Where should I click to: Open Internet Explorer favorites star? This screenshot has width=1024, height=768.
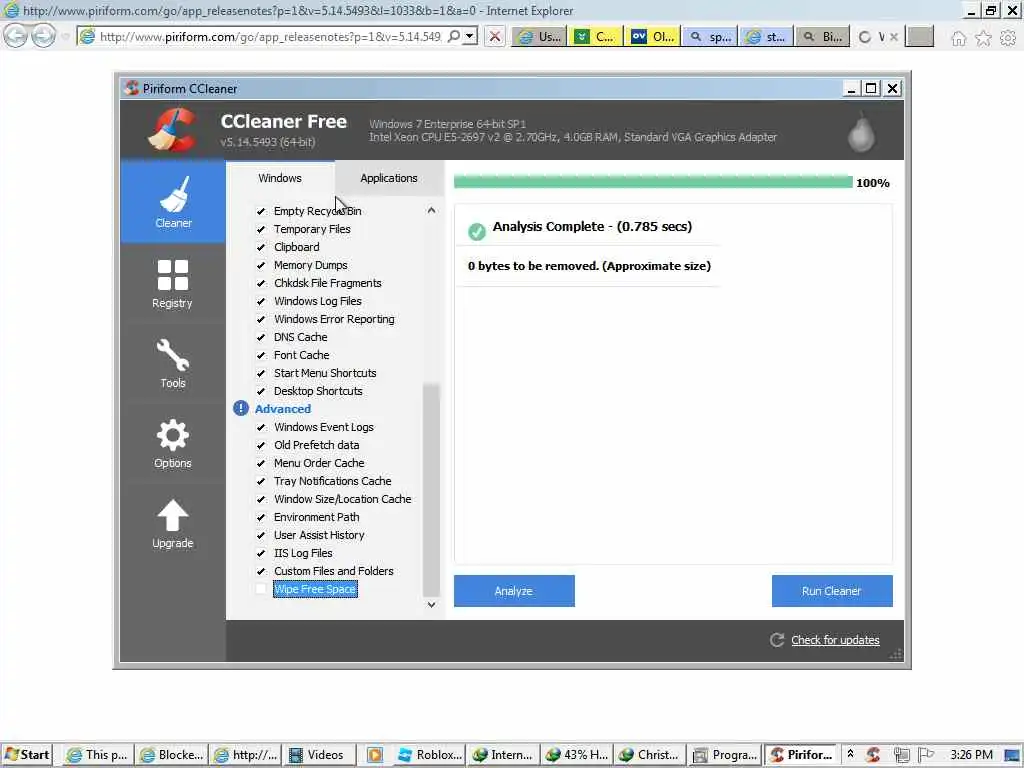pos(983,38)
